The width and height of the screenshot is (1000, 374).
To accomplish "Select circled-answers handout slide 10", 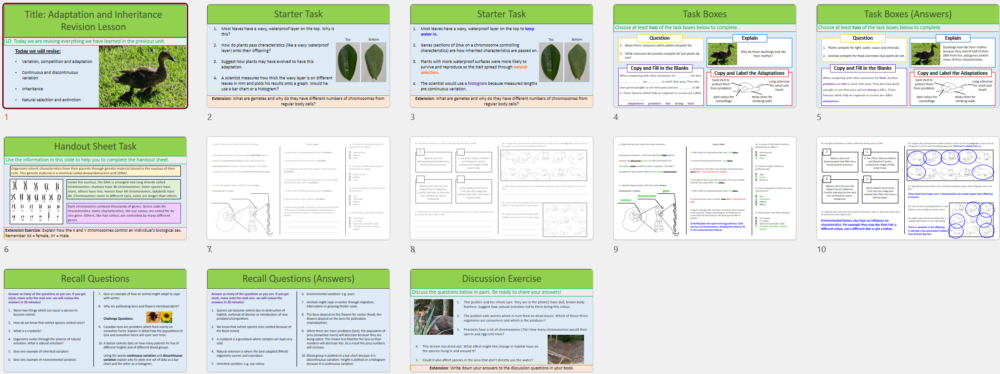I will pyautogui.click(x=908, y=188).
